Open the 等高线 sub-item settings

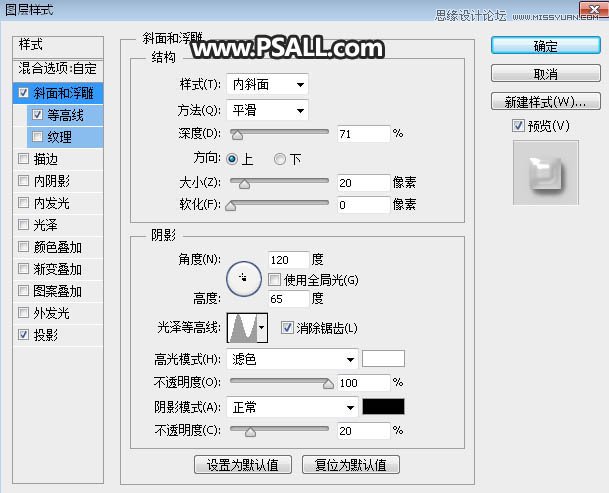[65, 115]
